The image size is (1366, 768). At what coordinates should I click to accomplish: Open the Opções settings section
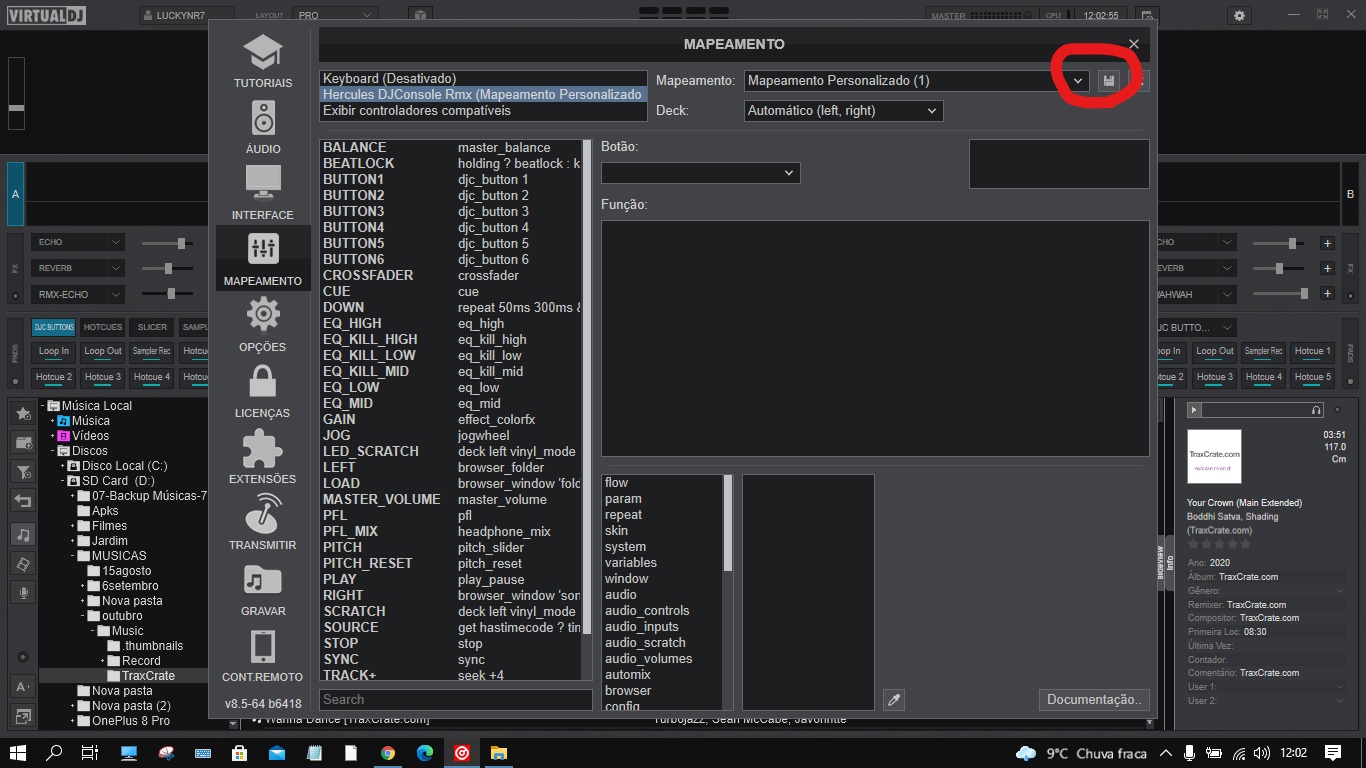click(x=263, y=325)
